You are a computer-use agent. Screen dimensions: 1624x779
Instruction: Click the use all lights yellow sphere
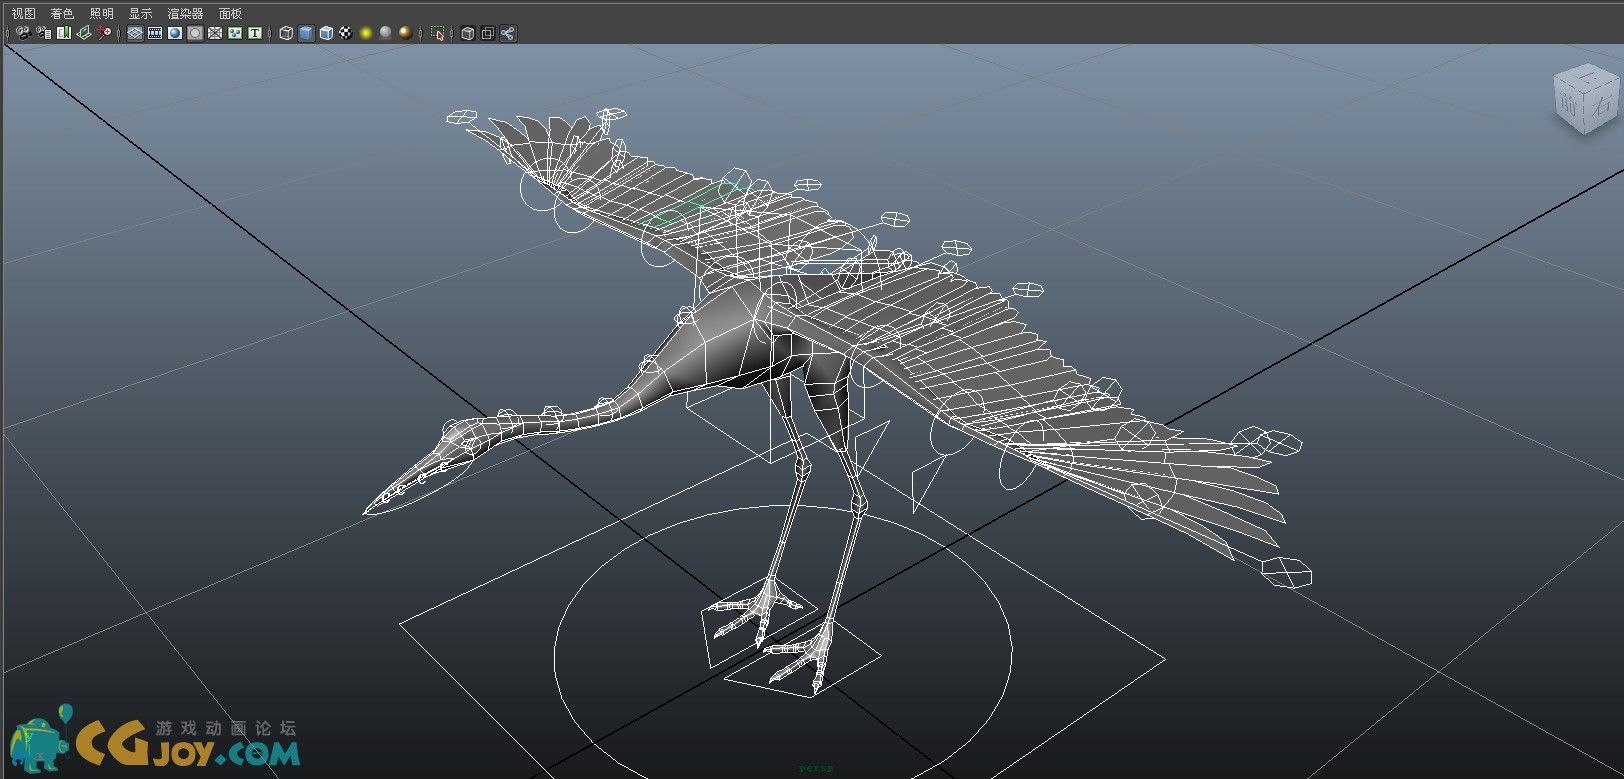point(366,33)
